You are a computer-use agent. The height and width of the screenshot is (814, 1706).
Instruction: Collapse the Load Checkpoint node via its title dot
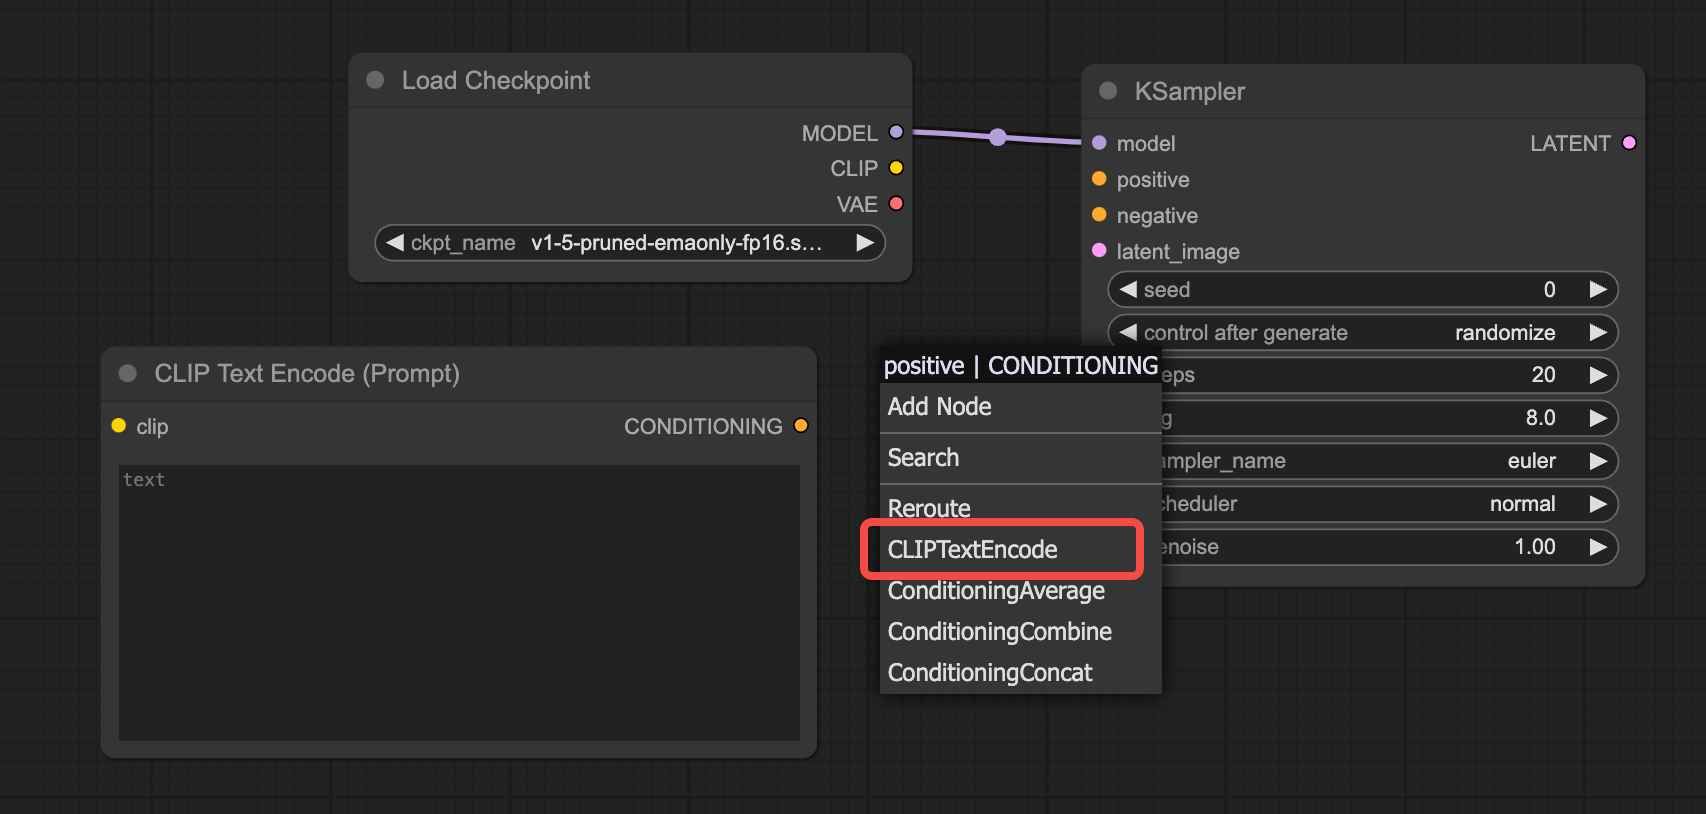(376, 80)
